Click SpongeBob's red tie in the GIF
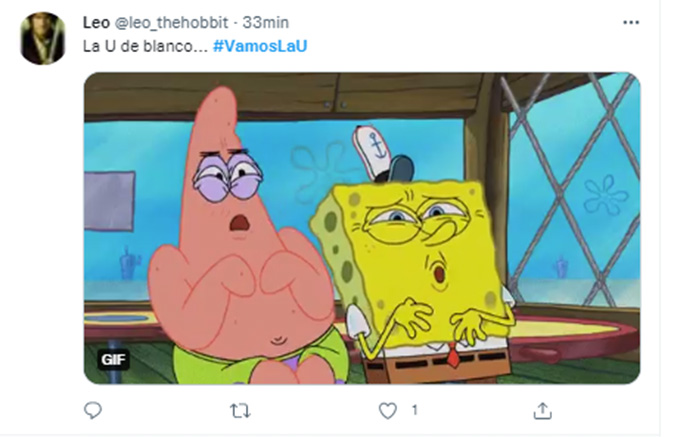Screen dimensions: 674x437 click(452, 356)
